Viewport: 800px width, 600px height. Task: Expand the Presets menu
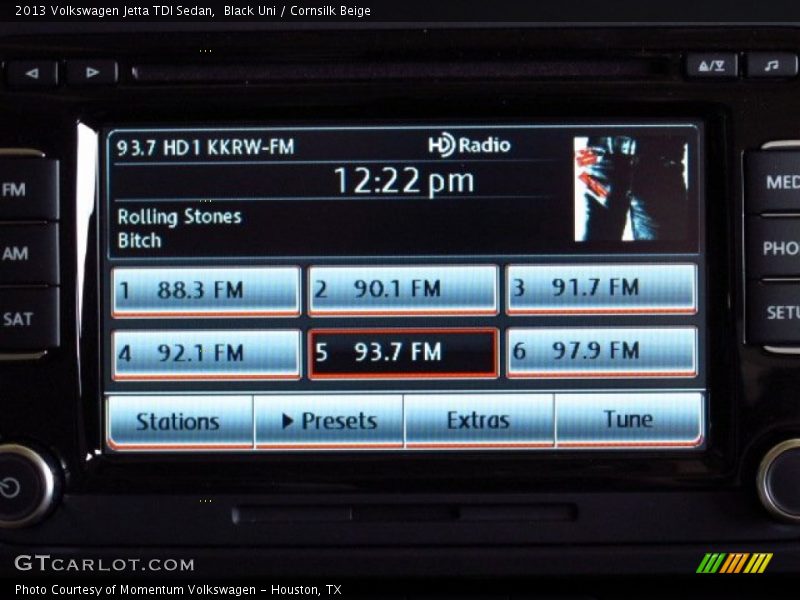pyautogui.click(x=329, y=421)
